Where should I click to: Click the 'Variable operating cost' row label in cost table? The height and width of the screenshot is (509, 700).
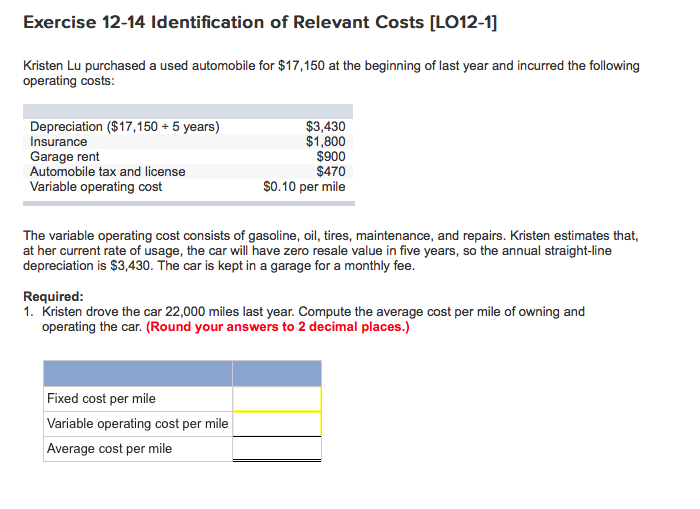click(x=96, y=187)
